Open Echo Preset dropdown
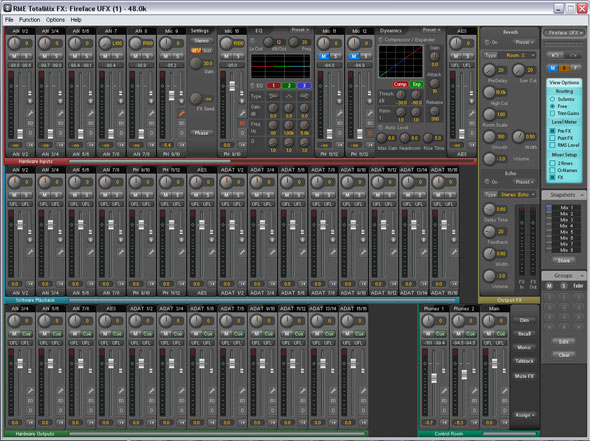590x441 pixels. tap(525, 182)
